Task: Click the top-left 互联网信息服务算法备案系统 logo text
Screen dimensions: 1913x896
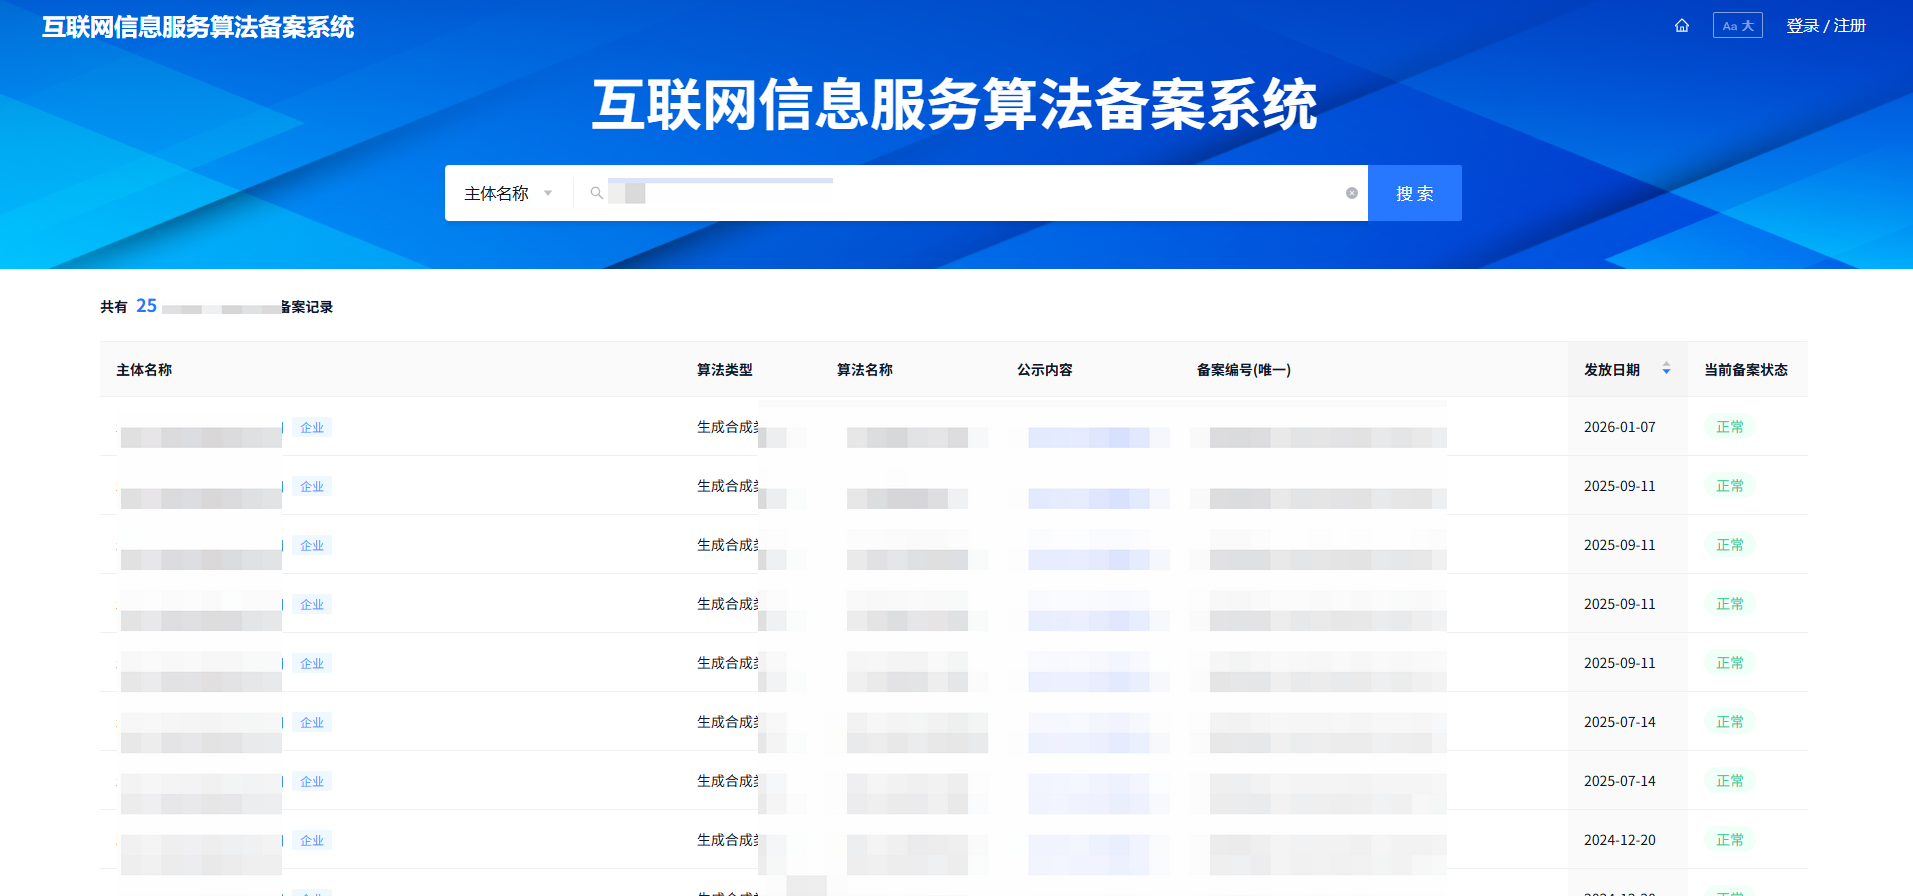Action: (x=198, y=27)
